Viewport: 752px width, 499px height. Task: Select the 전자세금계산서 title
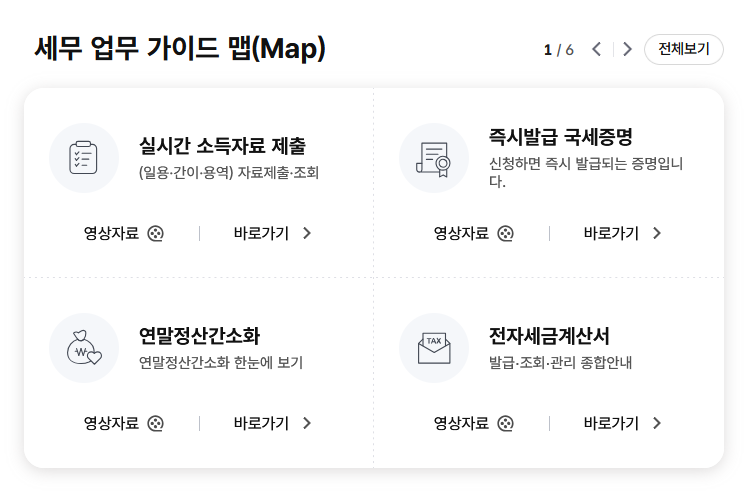(x=549, y=336)
